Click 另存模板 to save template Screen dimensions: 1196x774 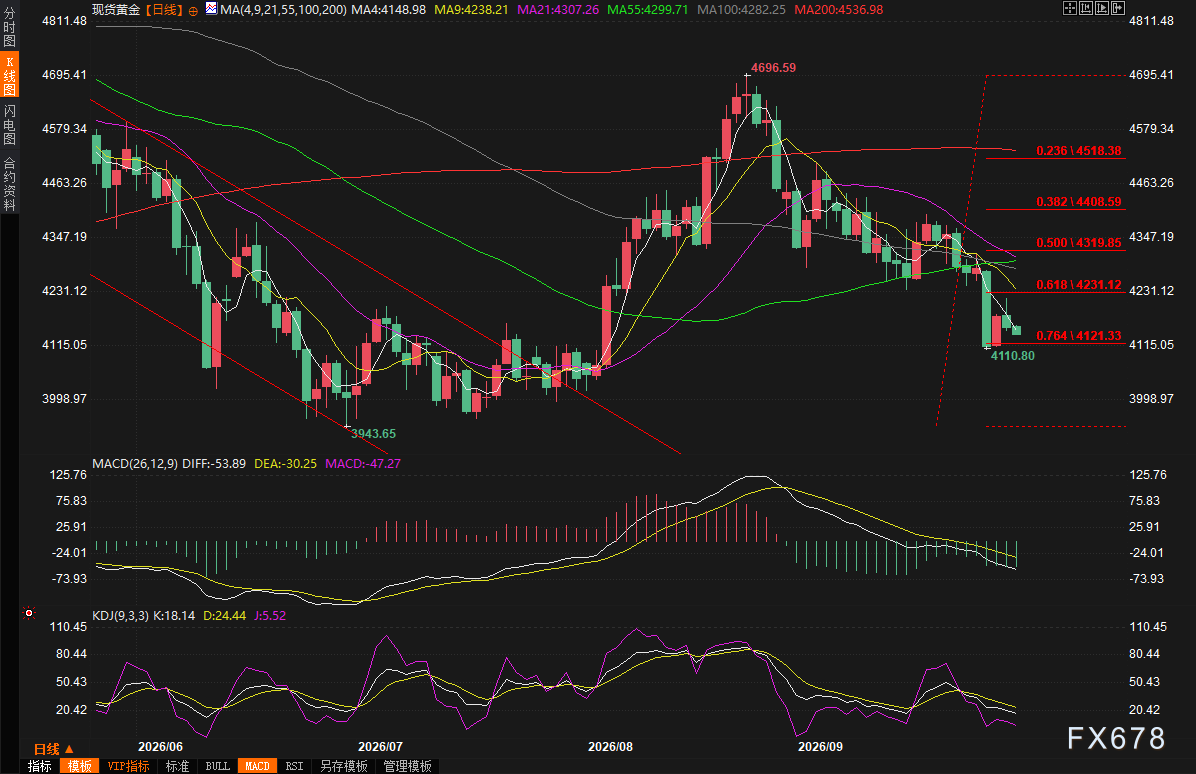click(x=344, y=766)
